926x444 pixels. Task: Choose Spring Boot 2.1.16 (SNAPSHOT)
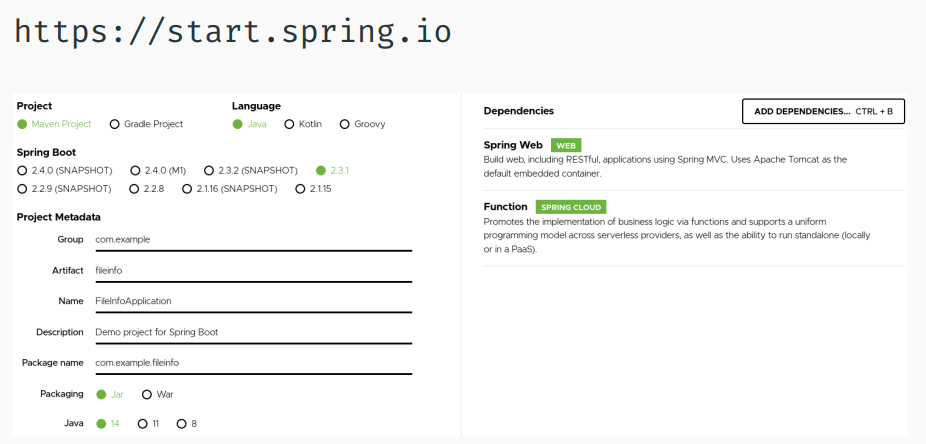pyautogui.click(x=187, y=188)
